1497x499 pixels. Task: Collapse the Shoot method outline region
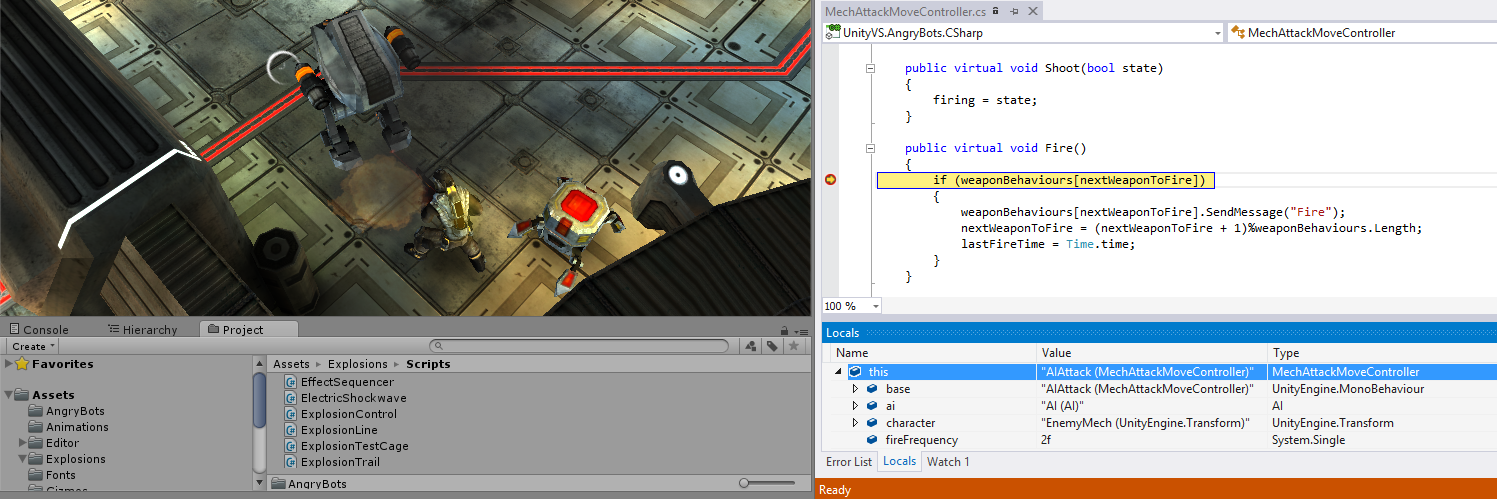(x=870, y=68)
